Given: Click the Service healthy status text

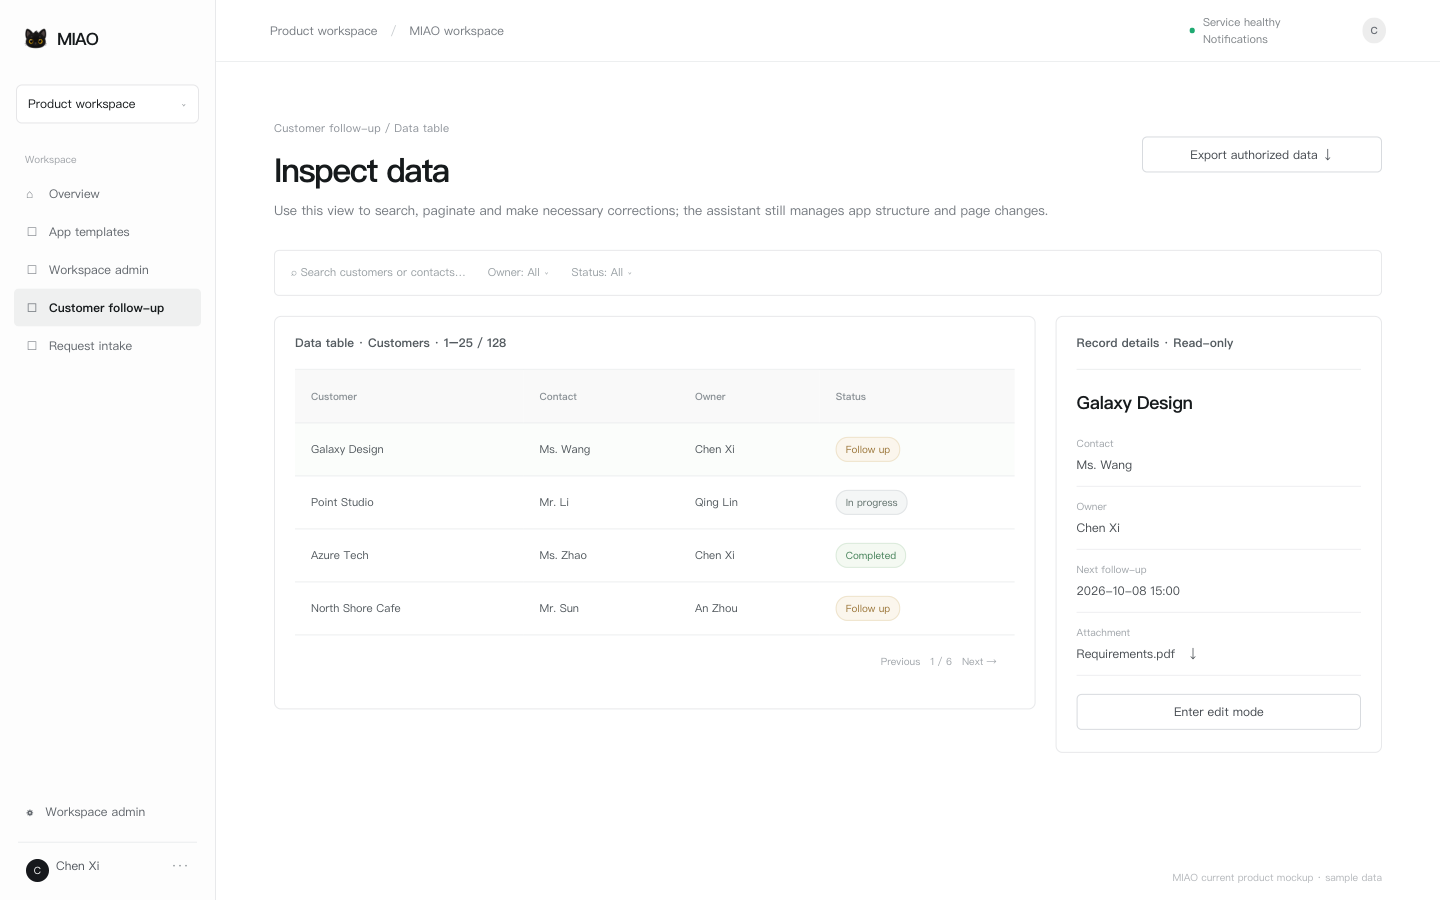Looking at the screenshot, I should click(1241, 22).
